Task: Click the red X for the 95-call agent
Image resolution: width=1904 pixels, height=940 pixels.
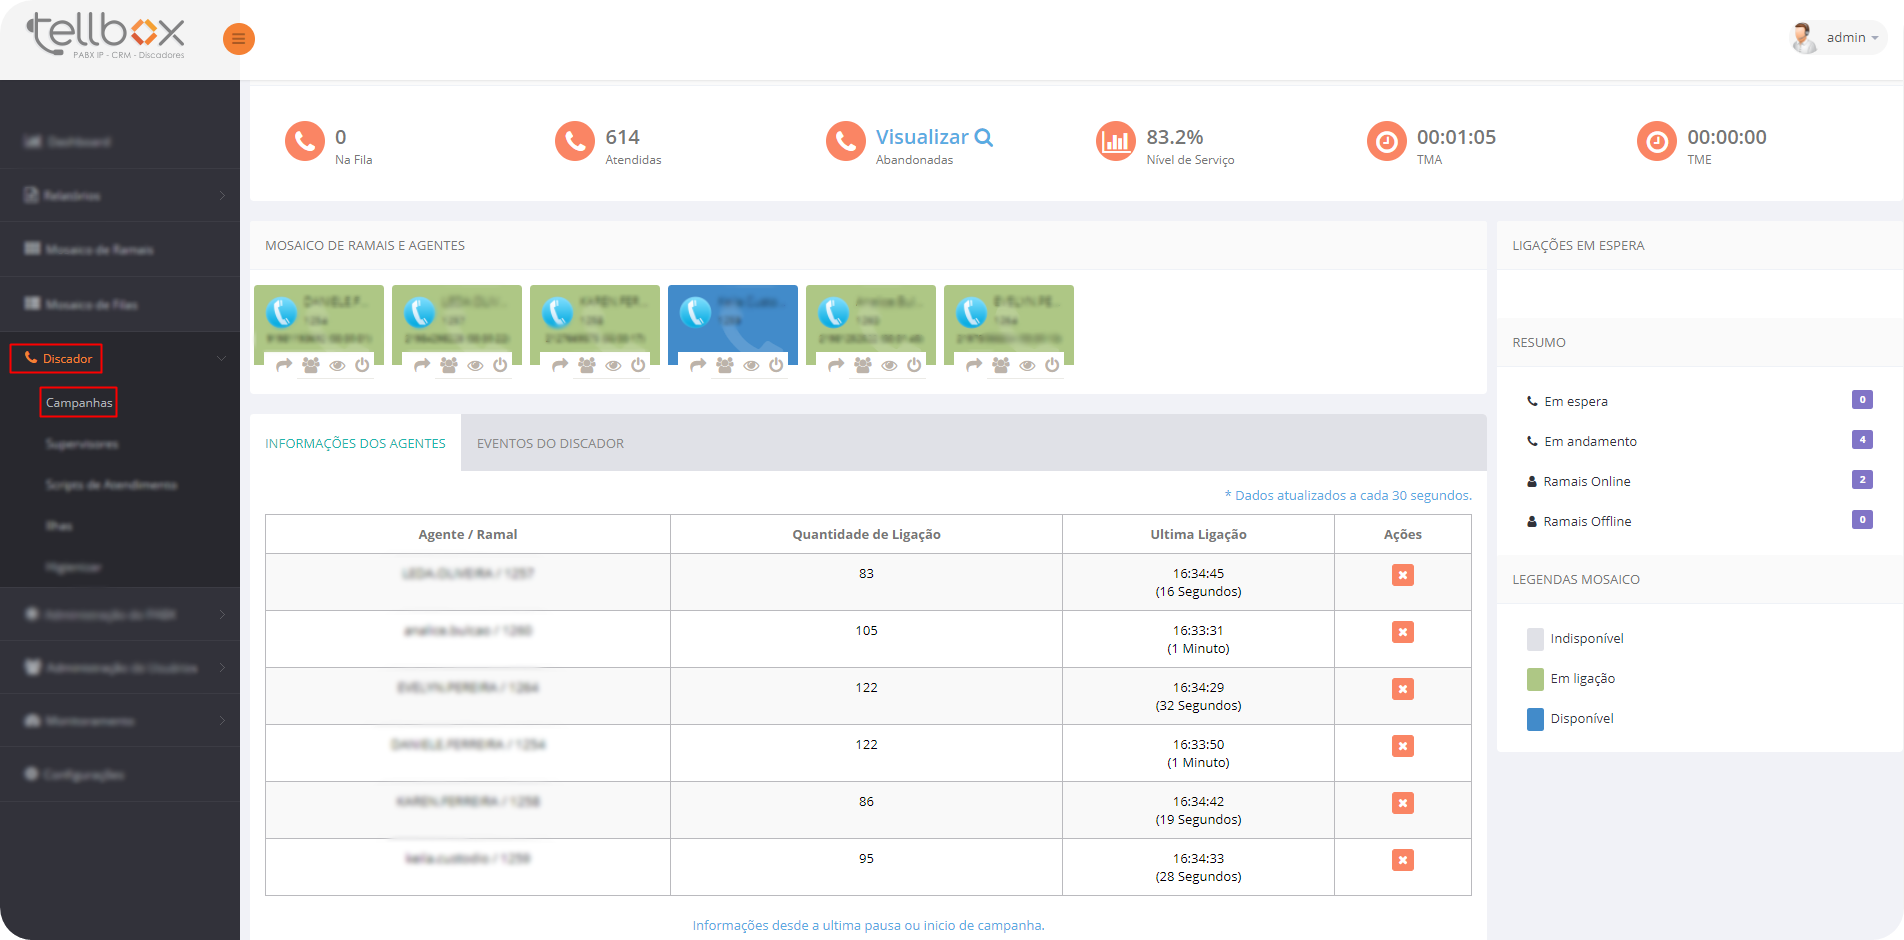Action: coord(1402,860)
